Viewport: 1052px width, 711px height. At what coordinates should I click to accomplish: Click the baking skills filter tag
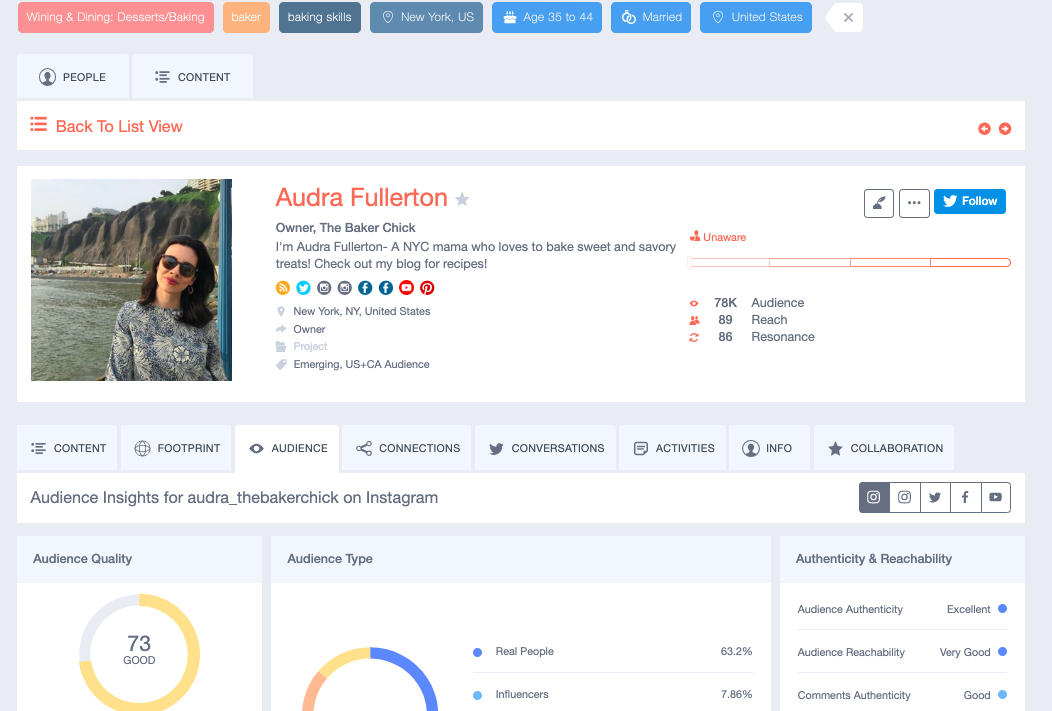tap(319, 17)
